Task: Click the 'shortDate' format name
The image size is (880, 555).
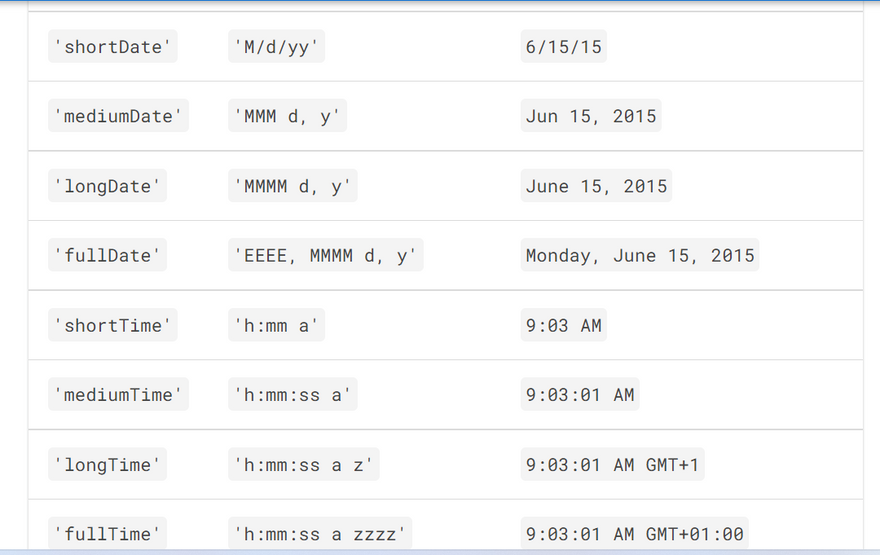Action: tap(113, 47)
